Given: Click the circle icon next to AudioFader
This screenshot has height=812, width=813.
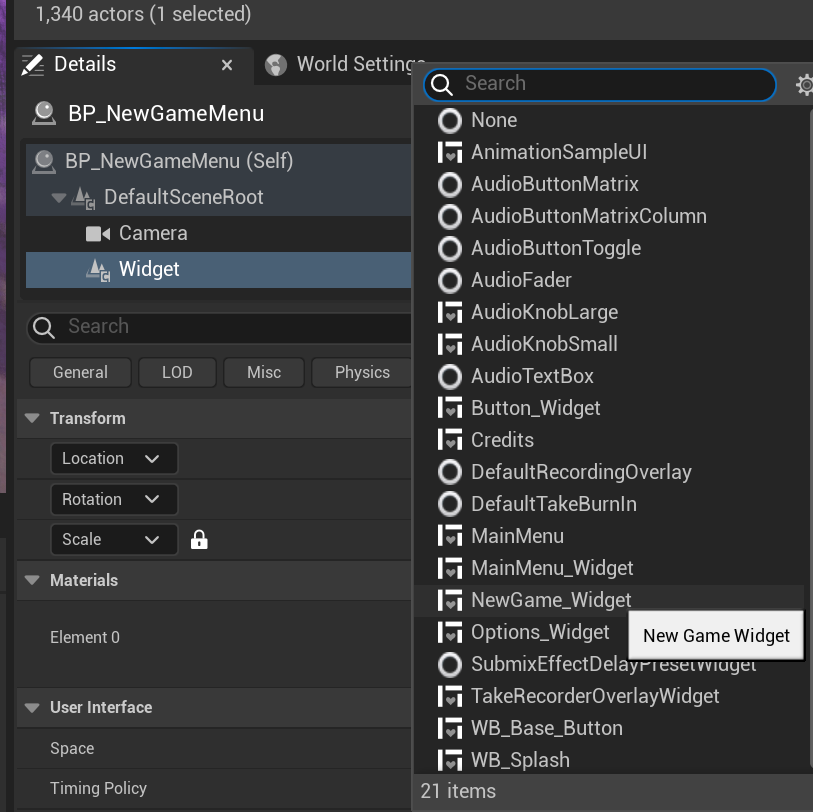Looking at the screenshot, I should [x=450, y=280].
